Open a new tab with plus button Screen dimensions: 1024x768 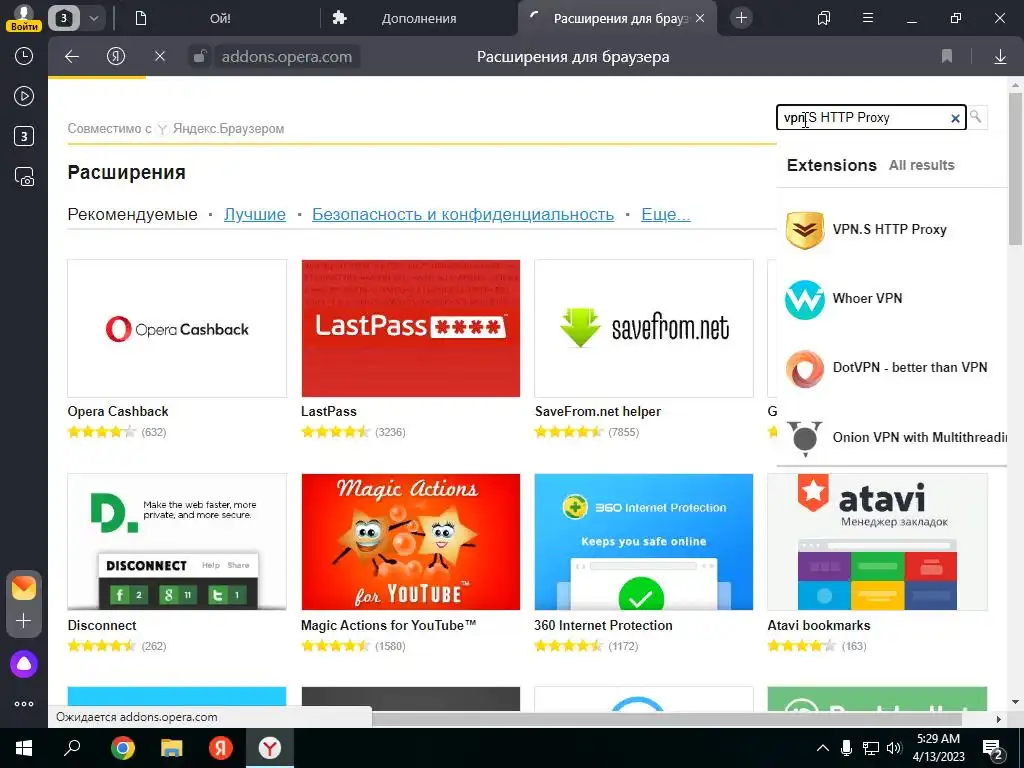(x=741, y=18)
